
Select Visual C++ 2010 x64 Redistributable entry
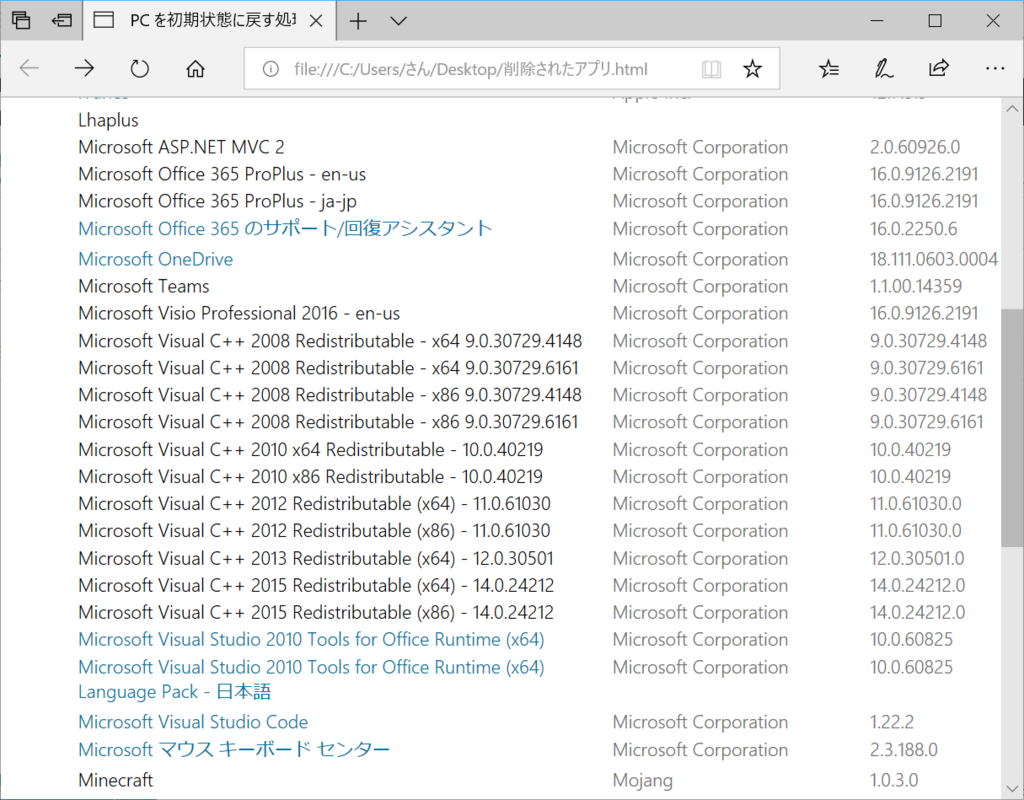tap(311, 450)
